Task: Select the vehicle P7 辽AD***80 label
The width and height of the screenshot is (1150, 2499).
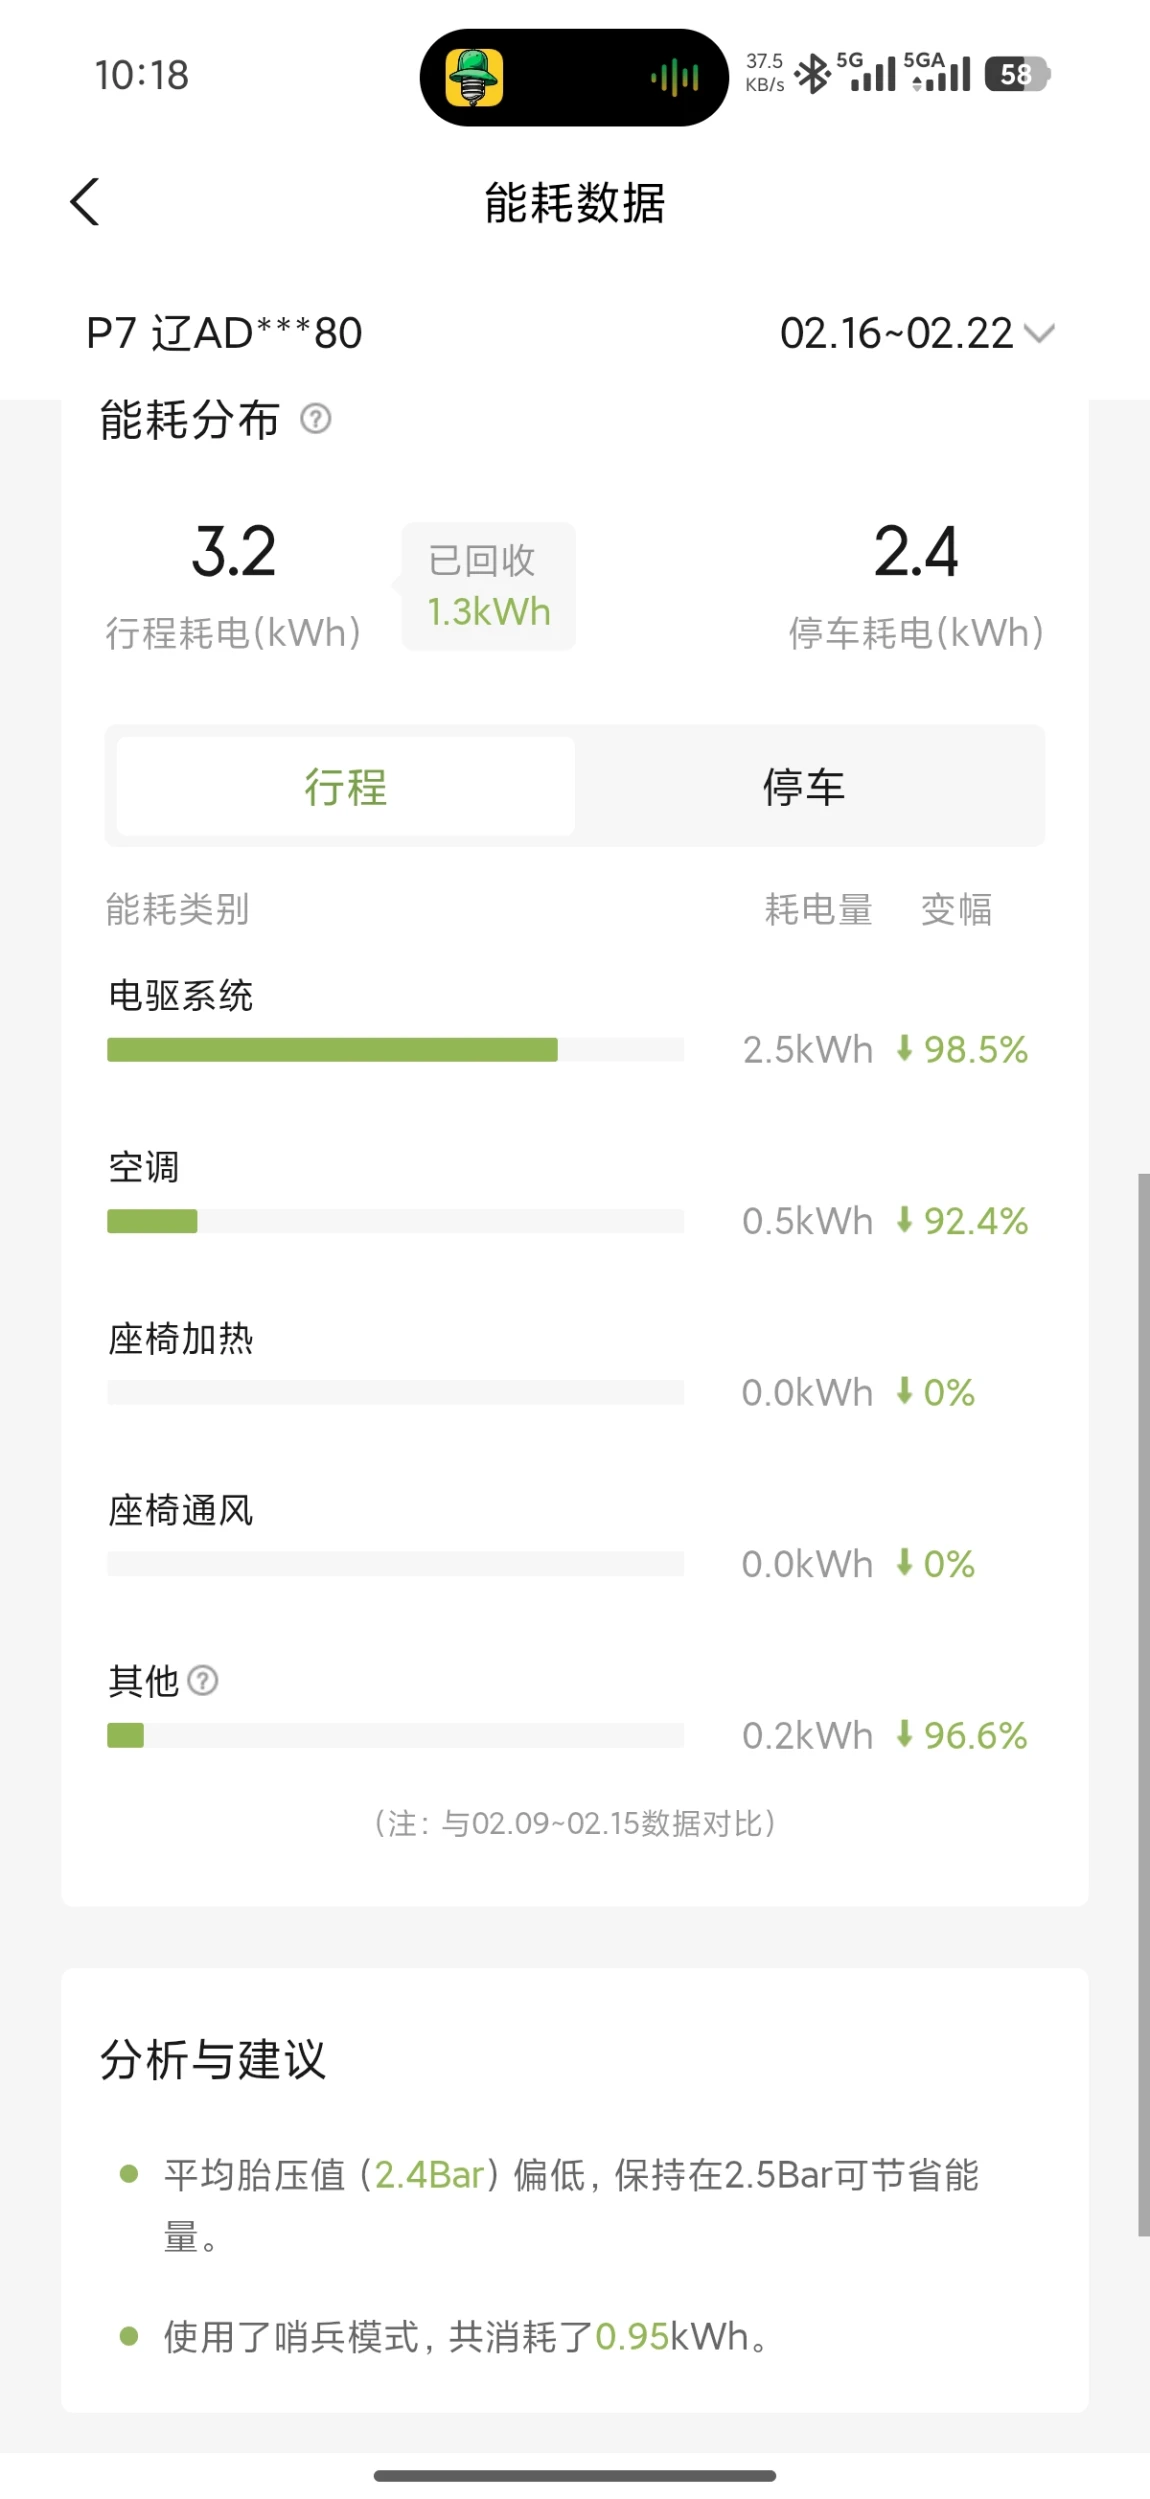Action: click(224, 333)
